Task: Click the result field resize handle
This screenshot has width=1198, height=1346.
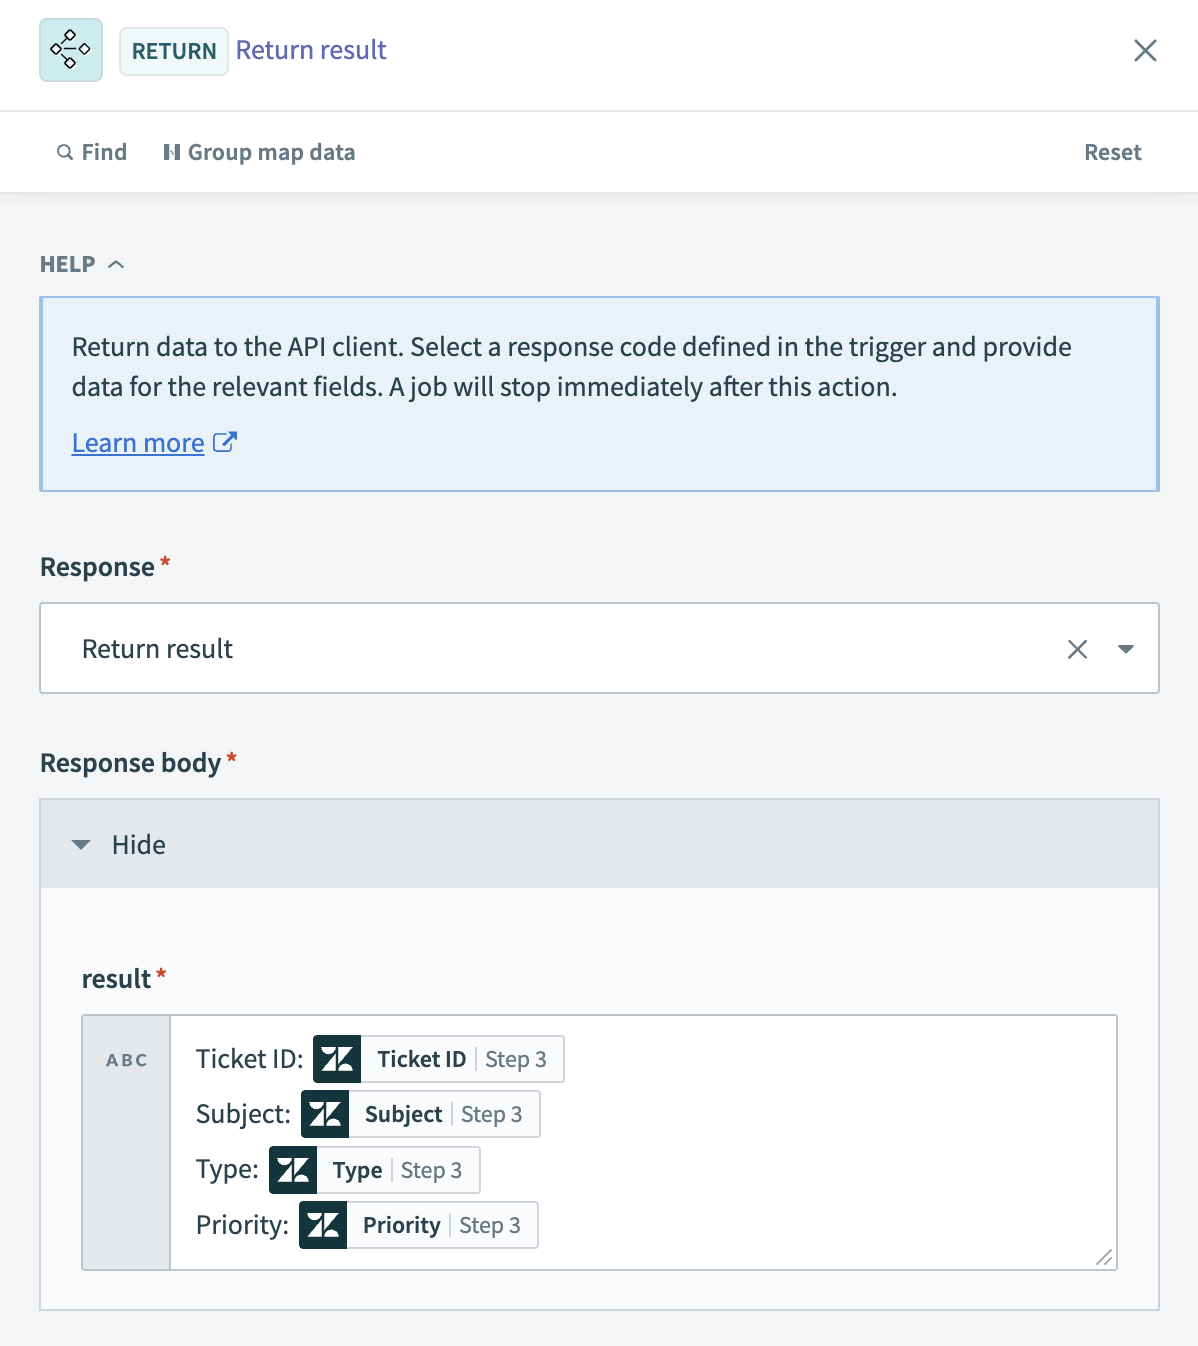Action: click(x=1104, y=1258)
